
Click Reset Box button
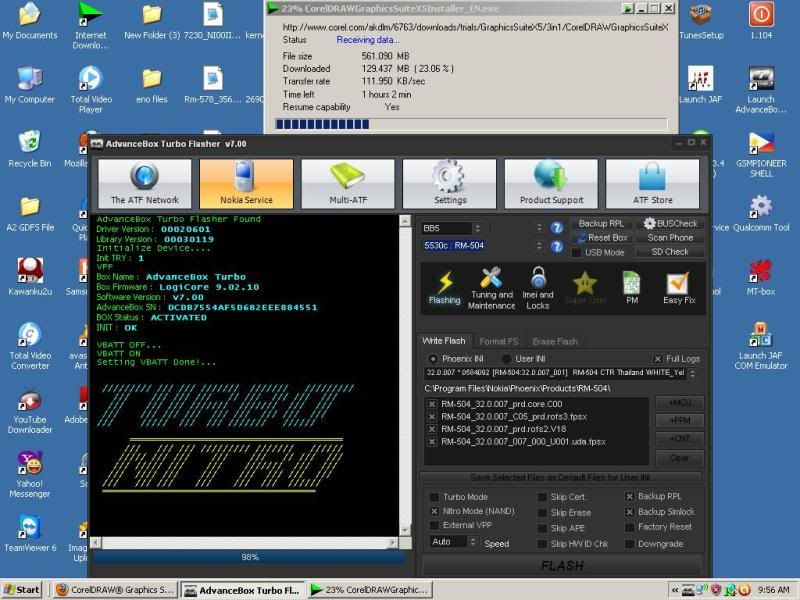coord(602,238)
